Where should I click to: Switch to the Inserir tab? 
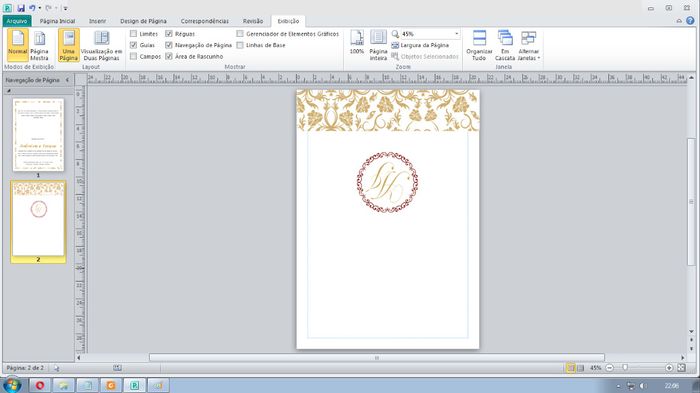[97, 21]
